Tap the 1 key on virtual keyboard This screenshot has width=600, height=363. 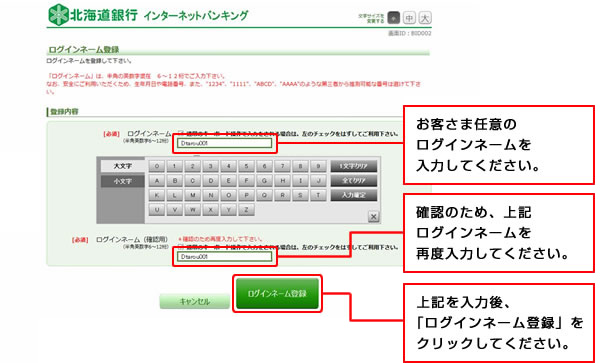tap(174, 166)
